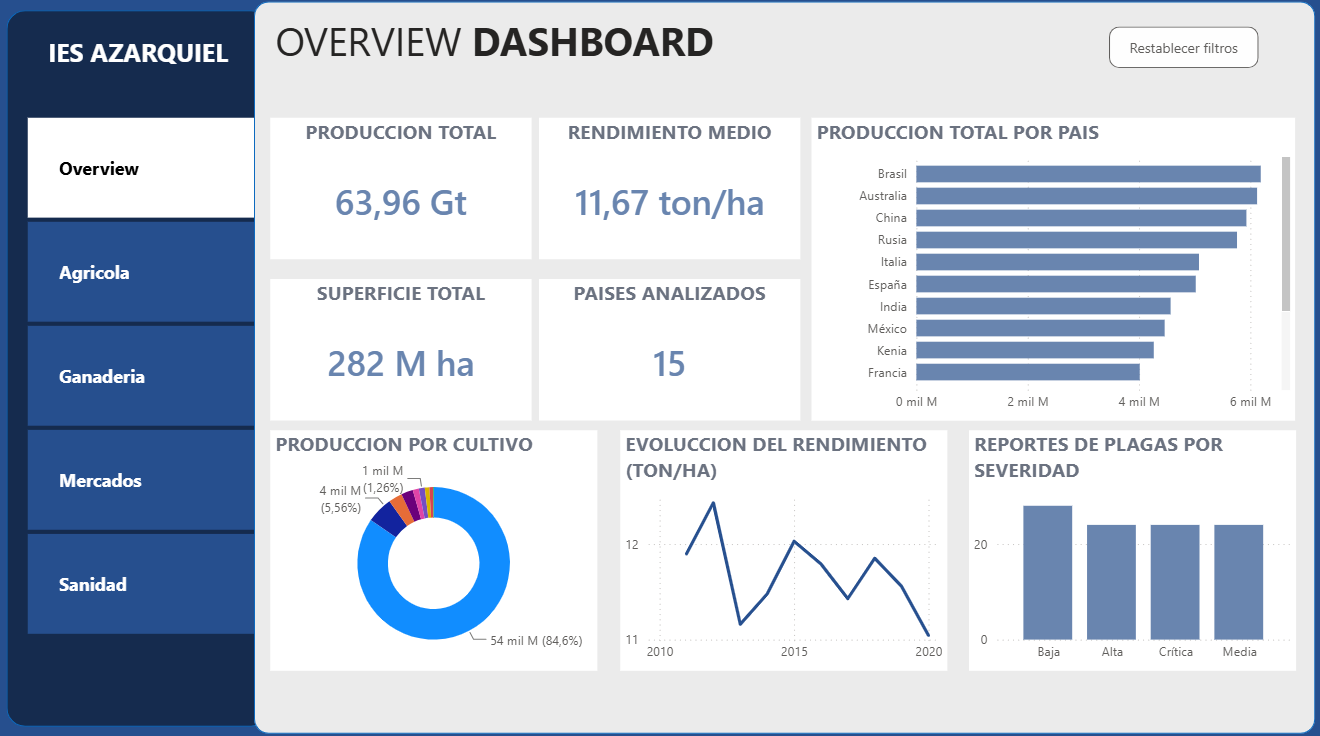The image size is (1320, 736).
Task: Click the 54 mil M (84,6%) label
Action: click(x=536, y=640)
